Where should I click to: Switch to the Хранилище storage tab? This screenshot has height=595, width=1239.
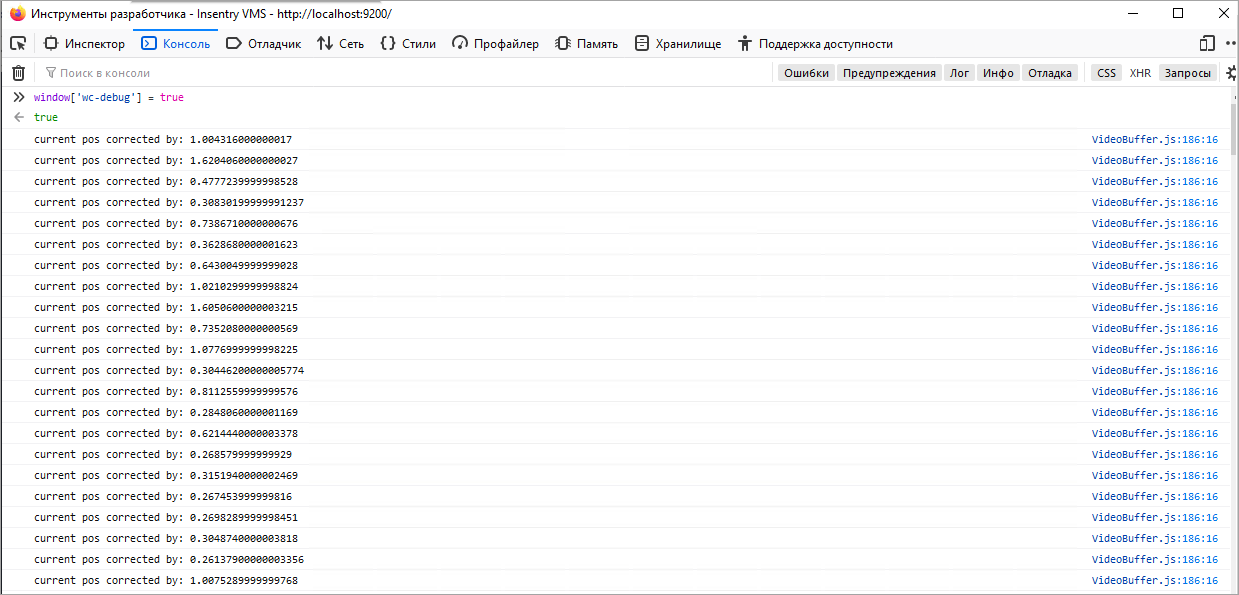(678, 43)
